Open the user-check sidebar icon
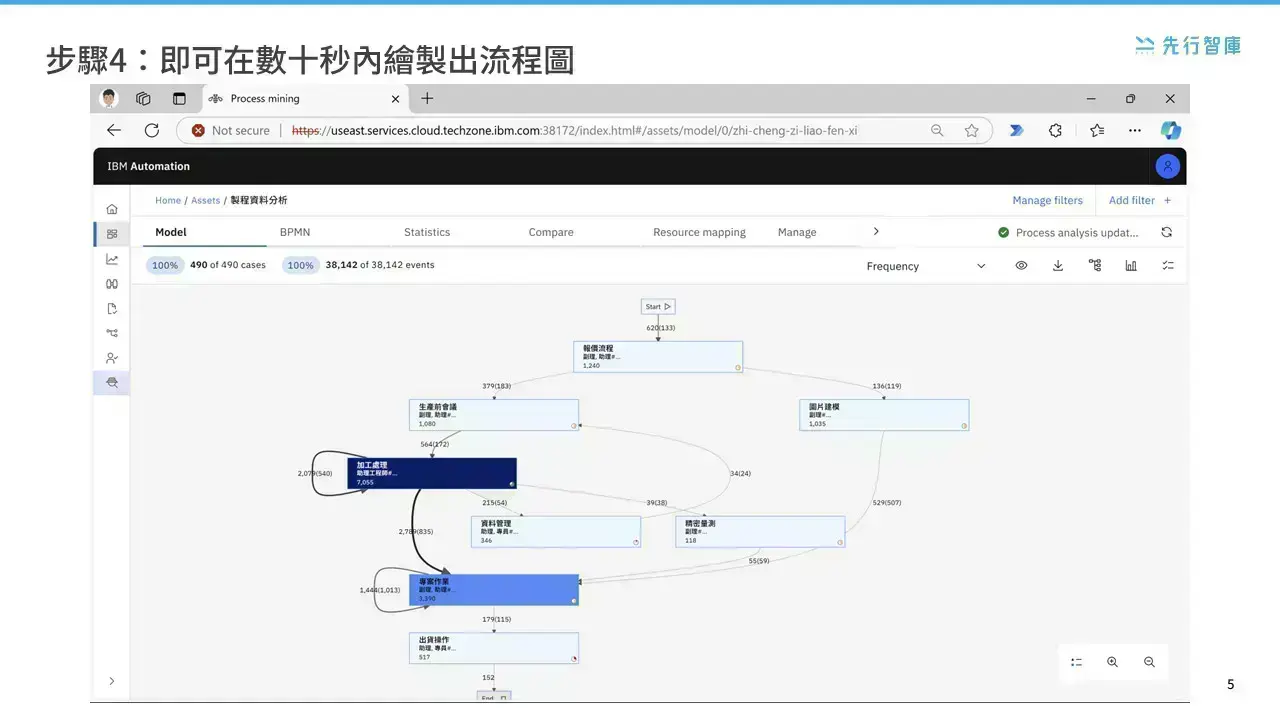This screenshot has height=720, width=1280. click(112, 358)
